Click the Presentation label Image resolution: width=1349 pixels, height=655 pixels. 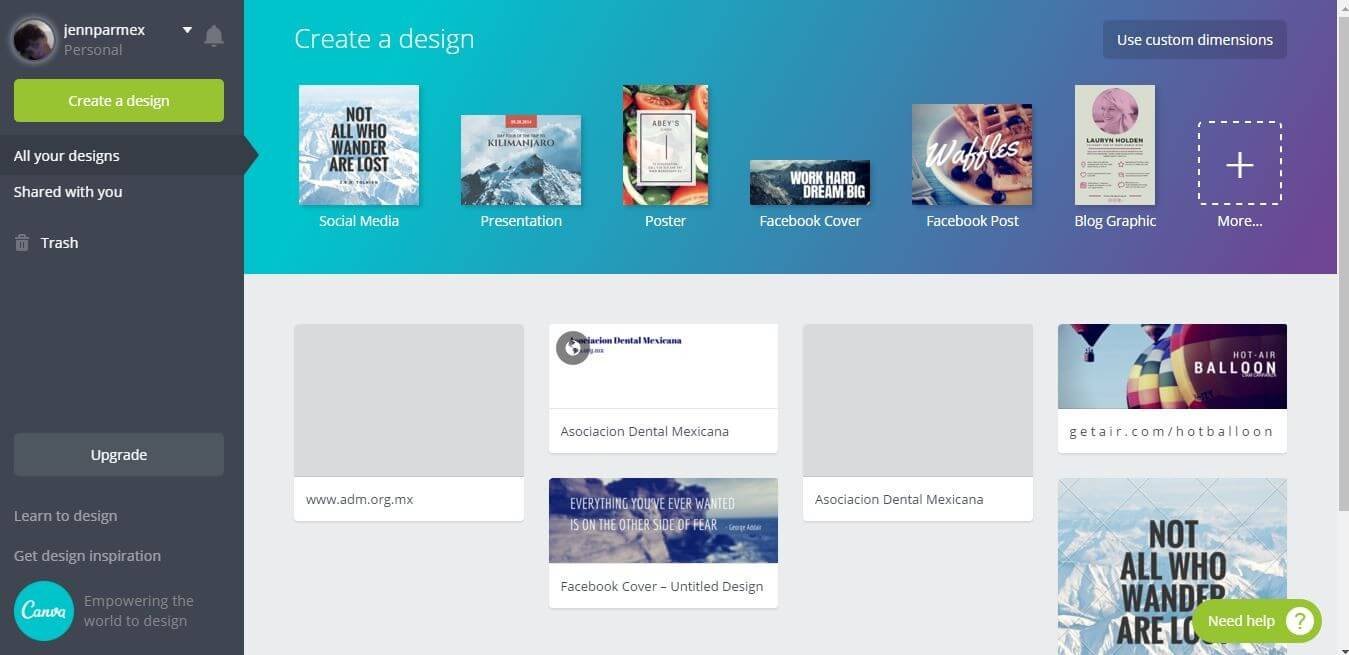(x=521, y=221)
